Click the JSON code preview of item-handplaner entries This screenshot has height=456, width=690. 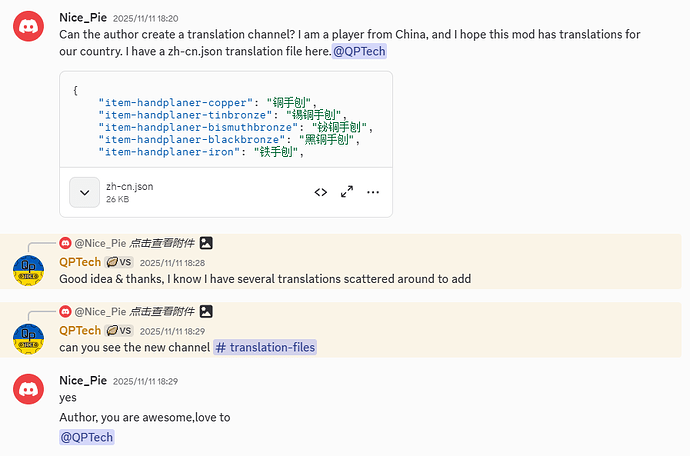(226, 120)
